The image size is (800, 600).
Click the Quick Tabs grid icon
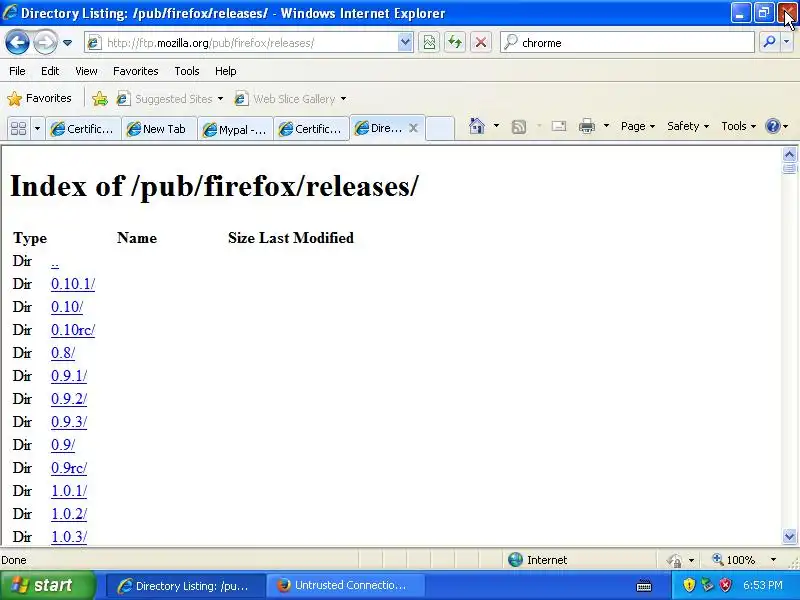pyautogui.click(x=19, y=129)
